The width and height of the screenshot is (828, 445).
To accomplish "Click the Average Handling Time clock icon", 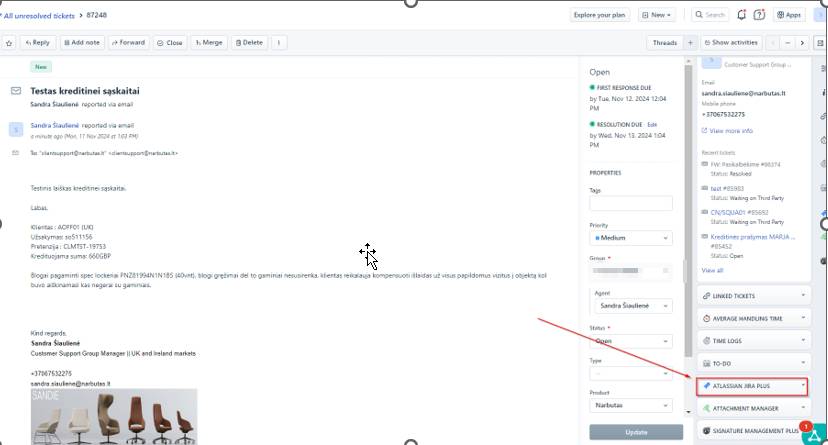I will 706,318.
